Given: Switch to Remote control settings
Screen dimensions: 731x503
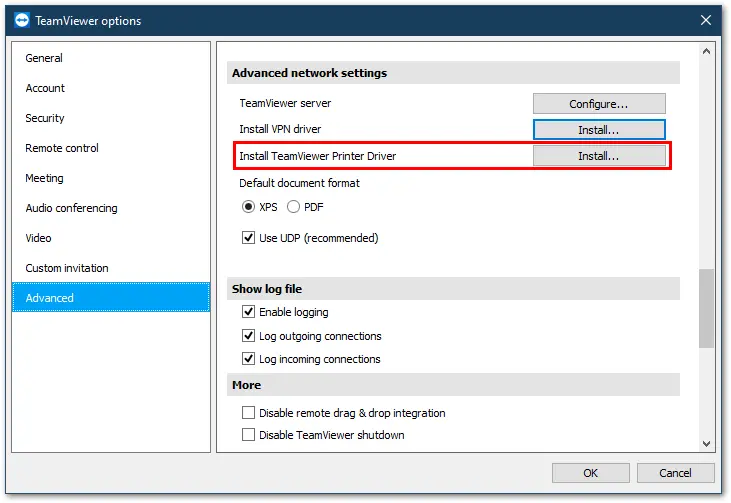Looking at the screenshot, I should (62, 148).
